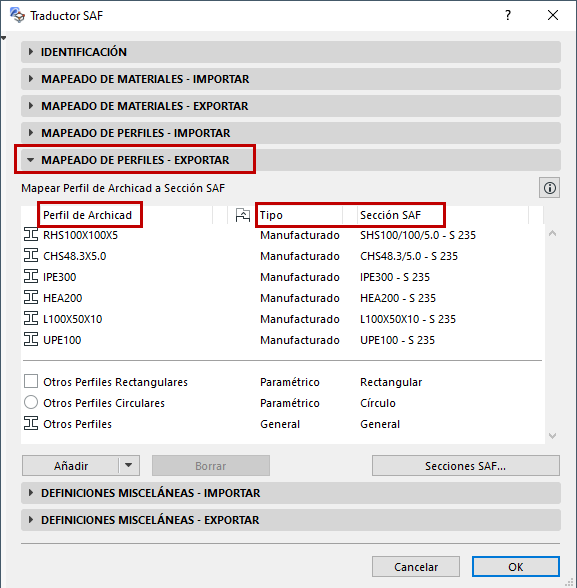Click the Círculo SAF section cell
Screen dimensions: 577x588
click(x=378, y=403)
